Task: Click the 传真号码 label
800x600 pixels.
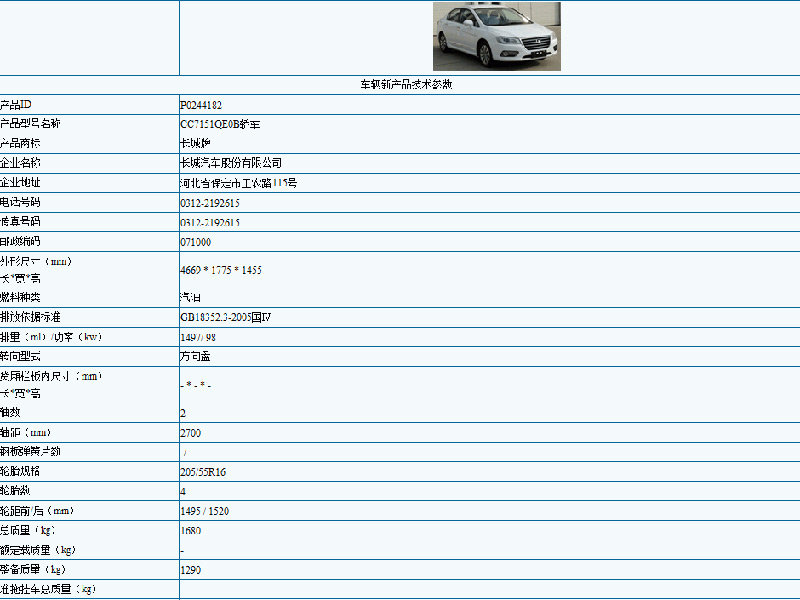Action: coord(20,221)
